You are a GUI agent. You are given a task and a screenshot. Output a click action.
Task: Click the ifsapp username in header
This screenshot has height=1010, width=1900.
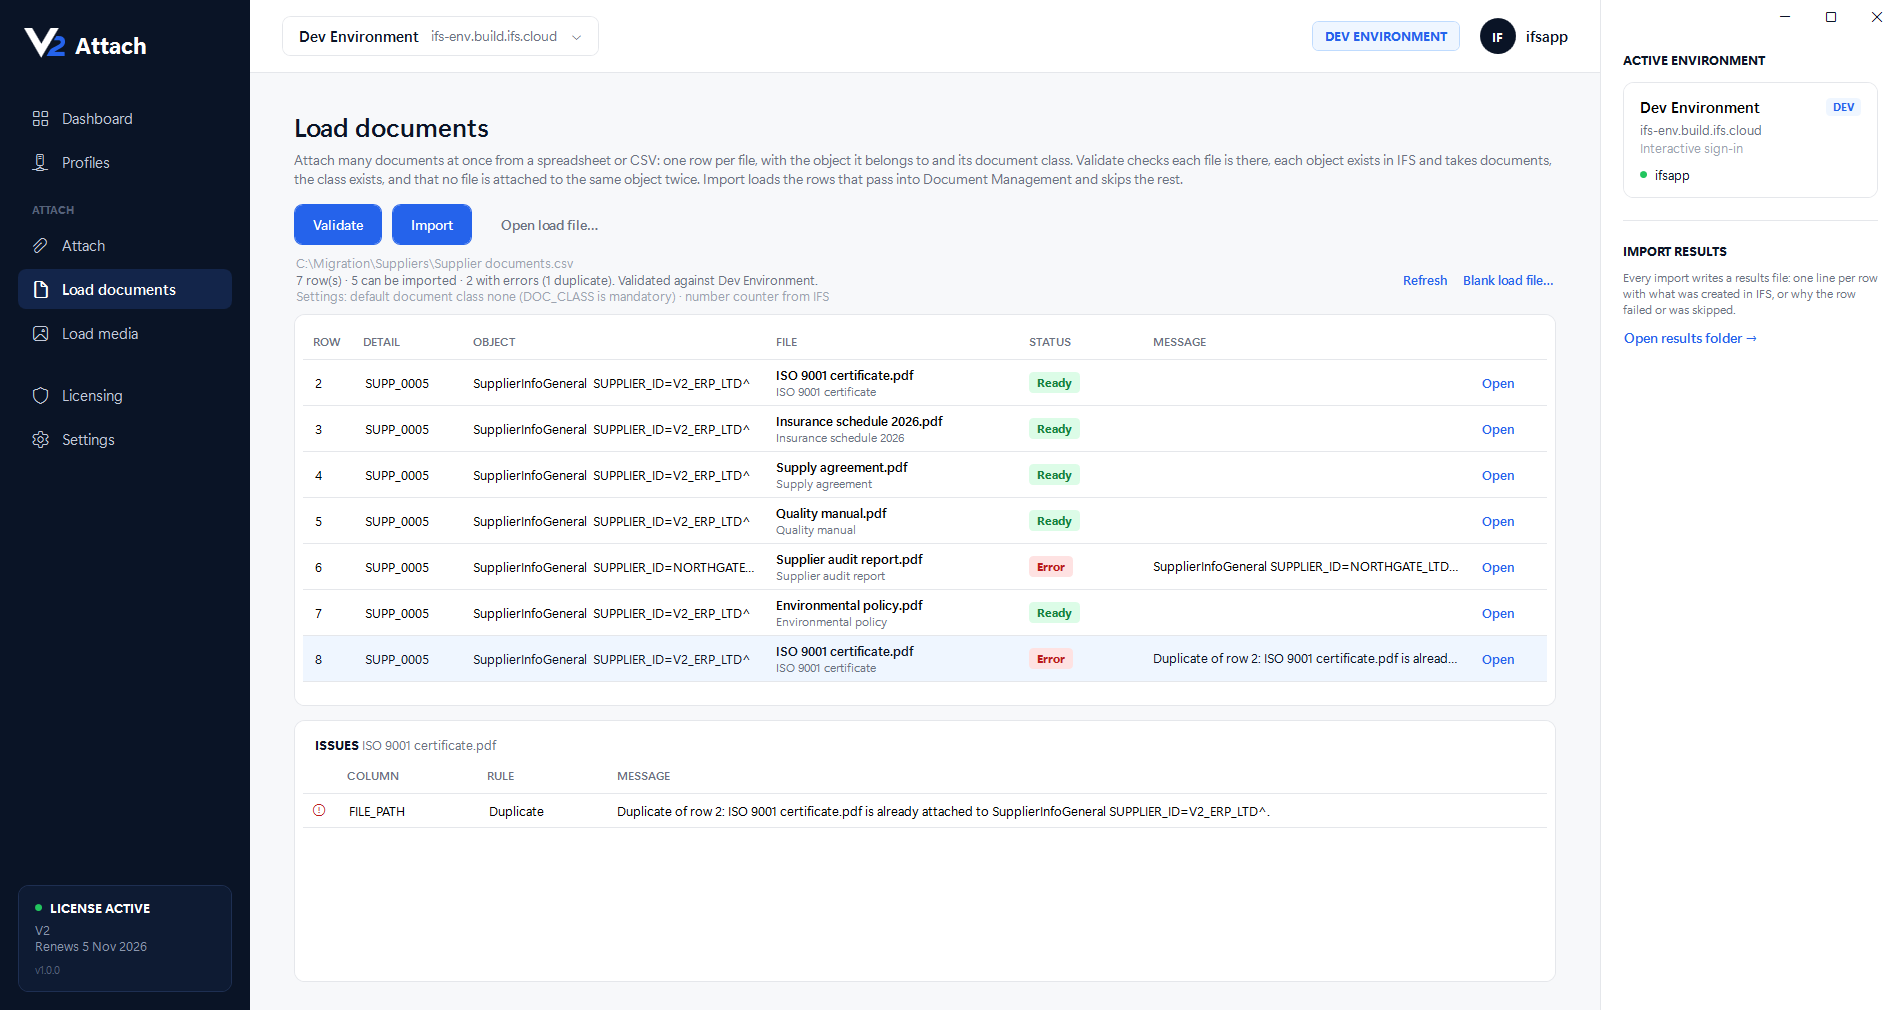(1547, 37)
